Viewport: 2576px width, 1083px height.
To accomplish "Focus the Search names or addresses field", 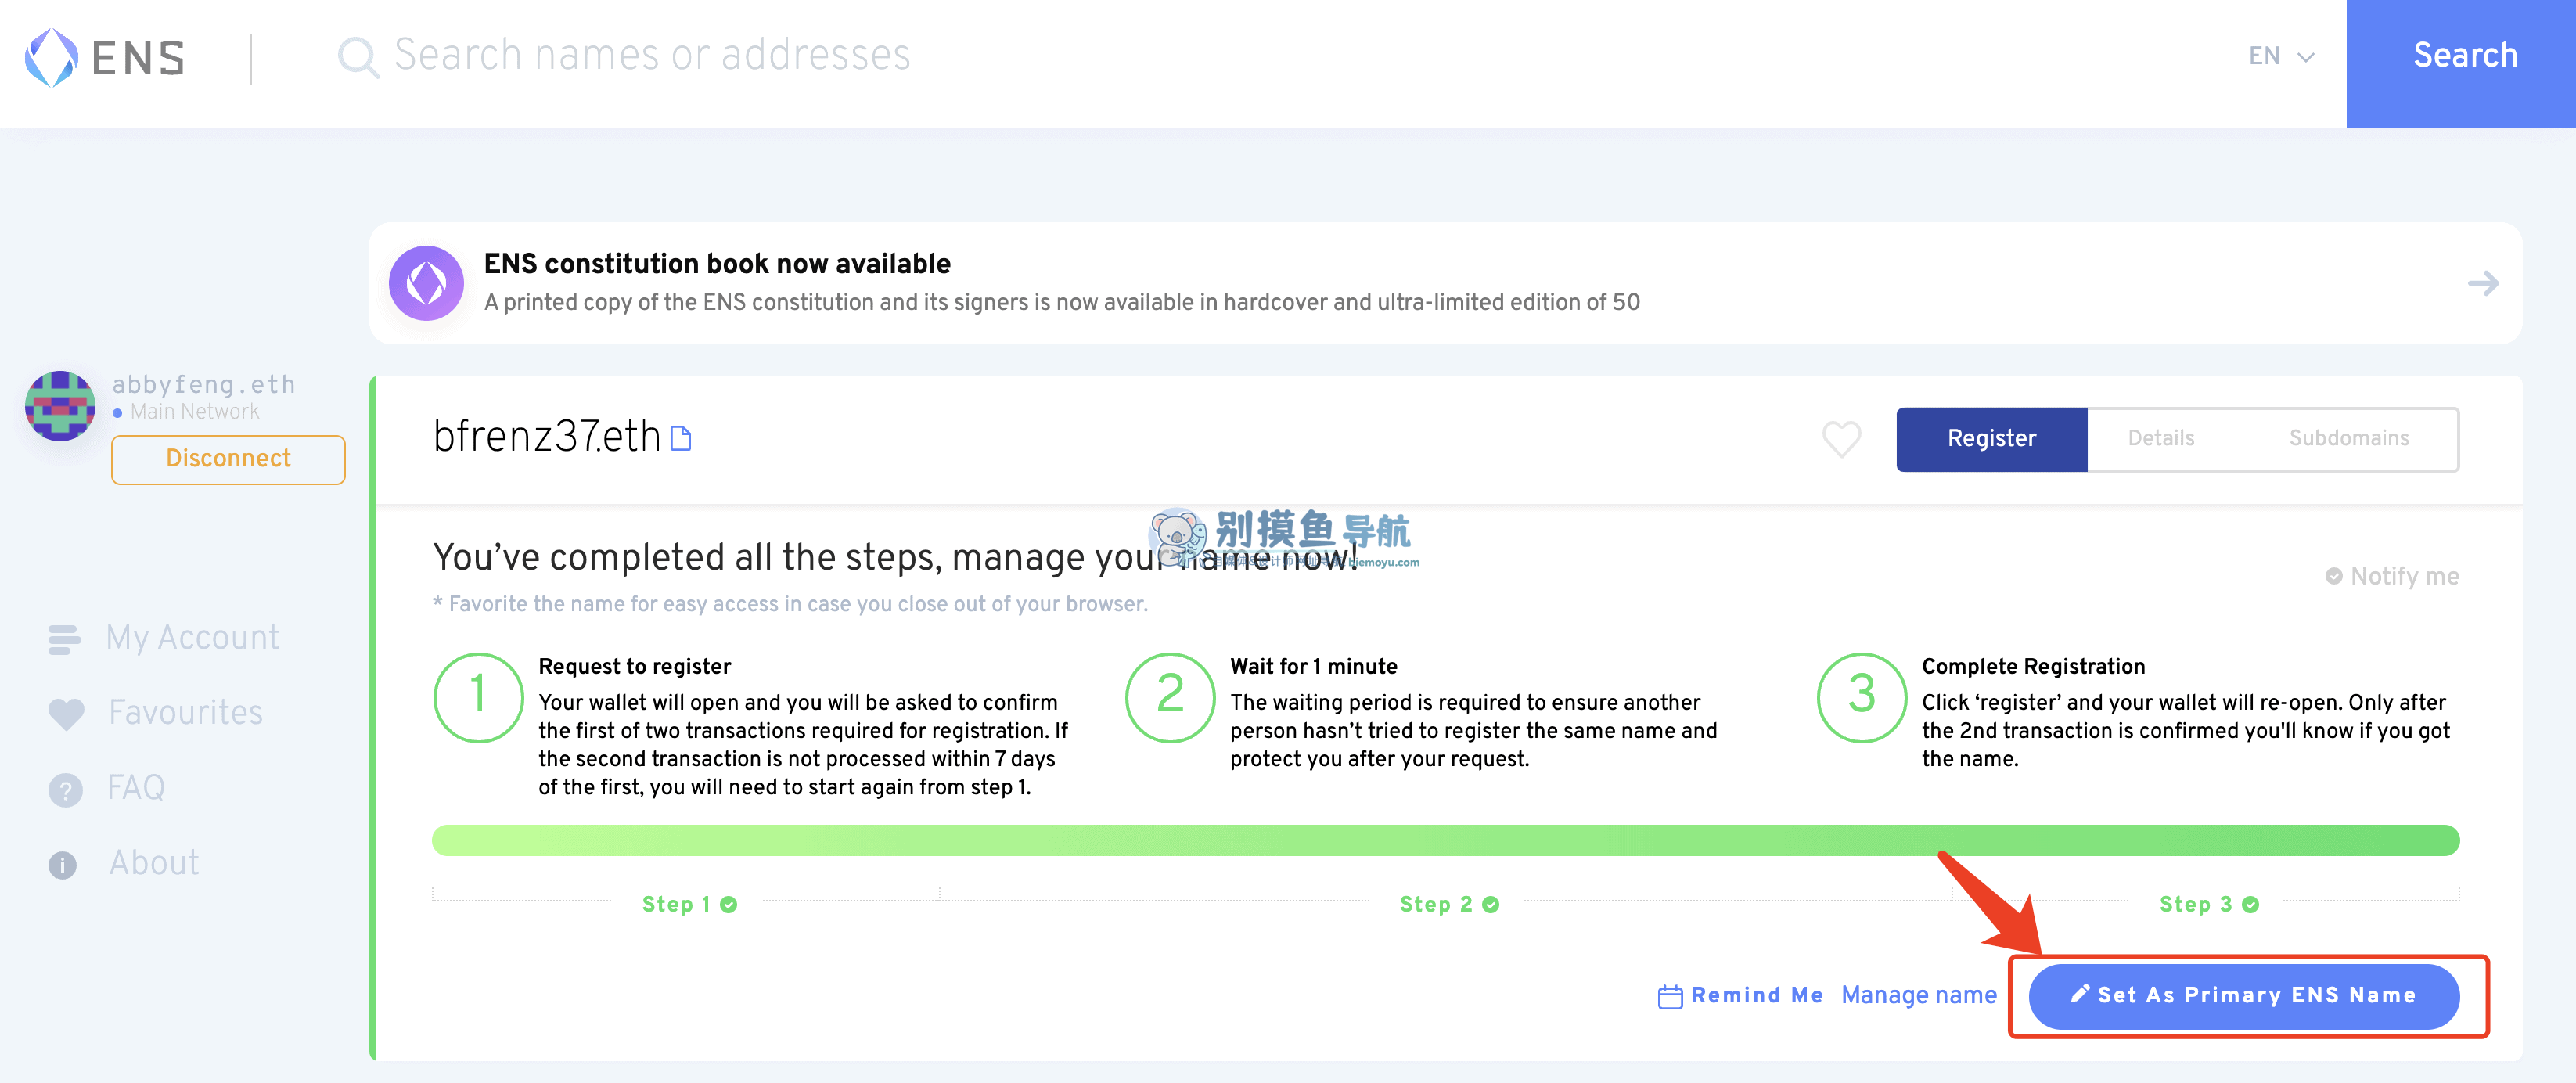I will [x=652, y=56].
